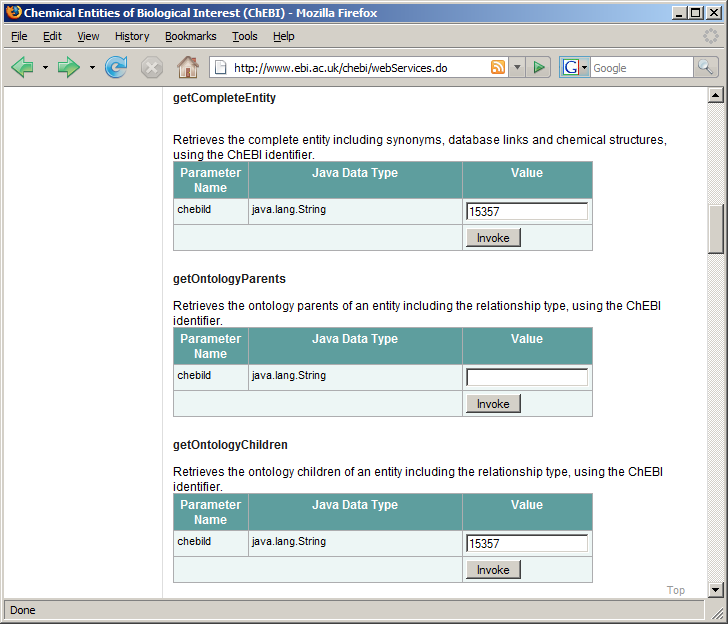Open the Google search engine selector
Viewport: 728px width, 624px height.
575,67
